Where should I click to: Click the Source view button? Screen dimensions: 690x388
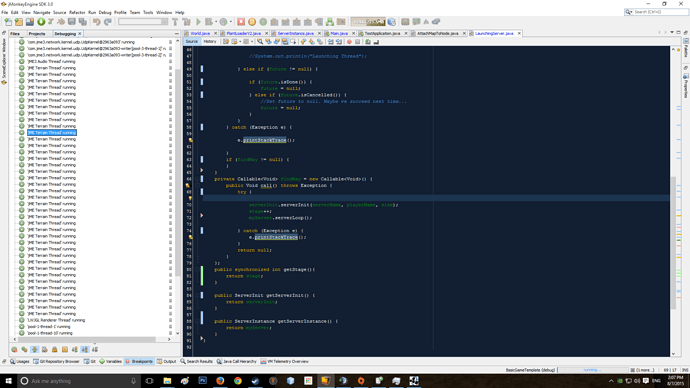[x=191, y=41]
